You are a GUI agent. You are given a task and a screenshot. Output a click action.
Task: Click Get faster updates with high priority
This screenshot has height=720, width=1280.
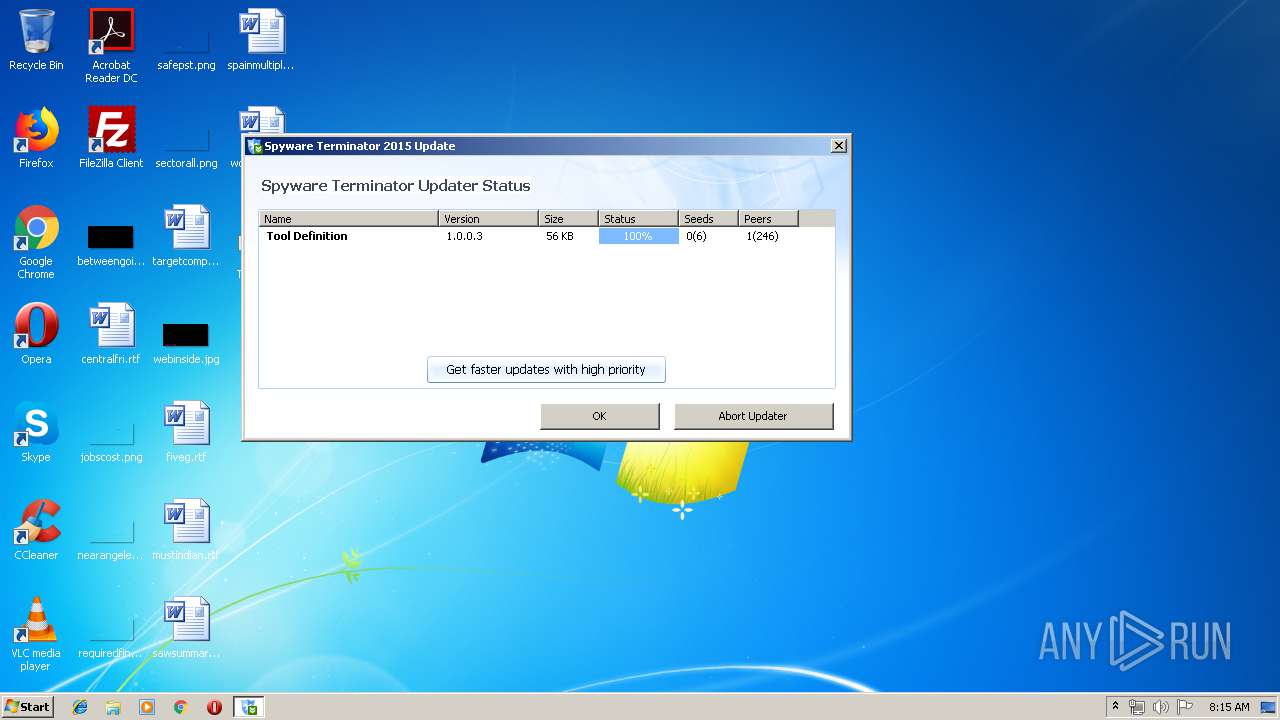(546, 370)
